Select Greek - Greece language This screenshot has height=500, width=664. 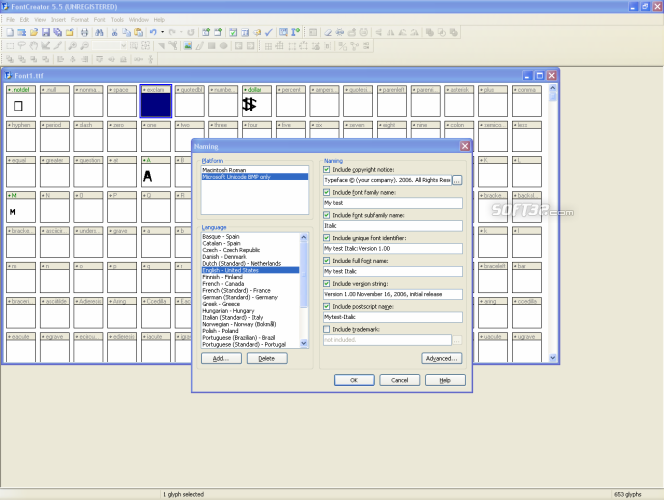coord(251,304)
